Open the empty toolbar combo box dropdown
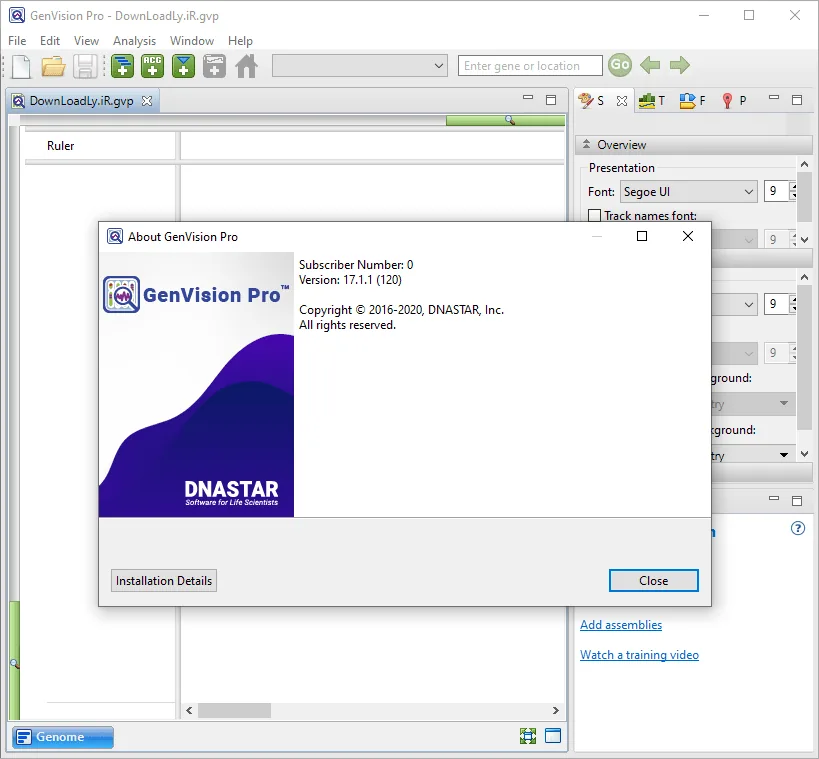 tap(439, 66)
